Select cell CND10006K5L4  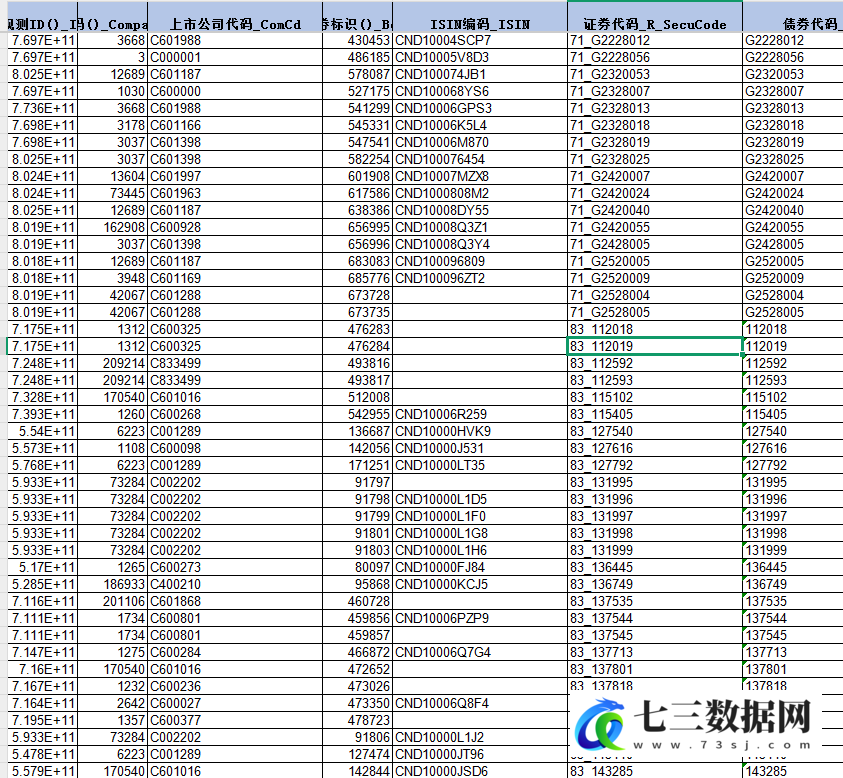[480, 125]
